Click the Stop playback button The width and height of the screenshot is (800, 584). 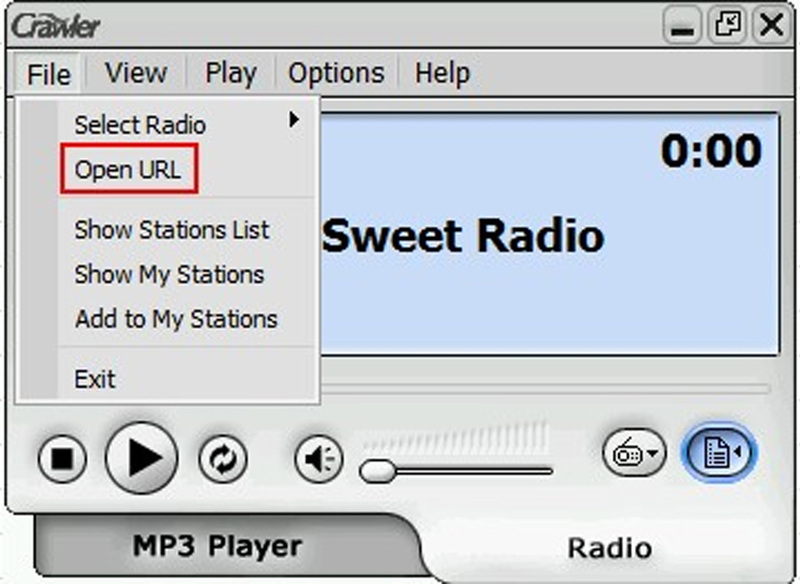tap(62, 459)
